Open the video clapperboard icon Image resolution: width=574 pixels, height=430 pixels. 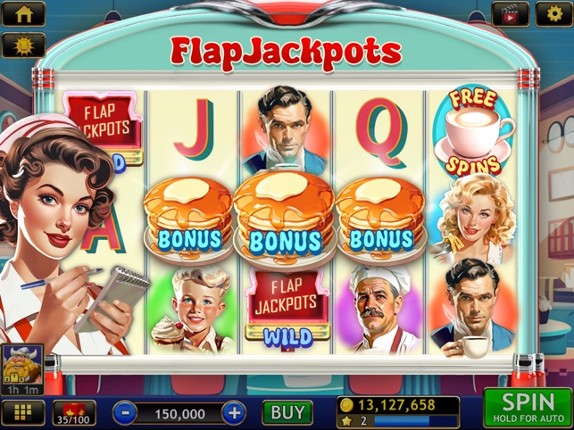coord(510,14)
